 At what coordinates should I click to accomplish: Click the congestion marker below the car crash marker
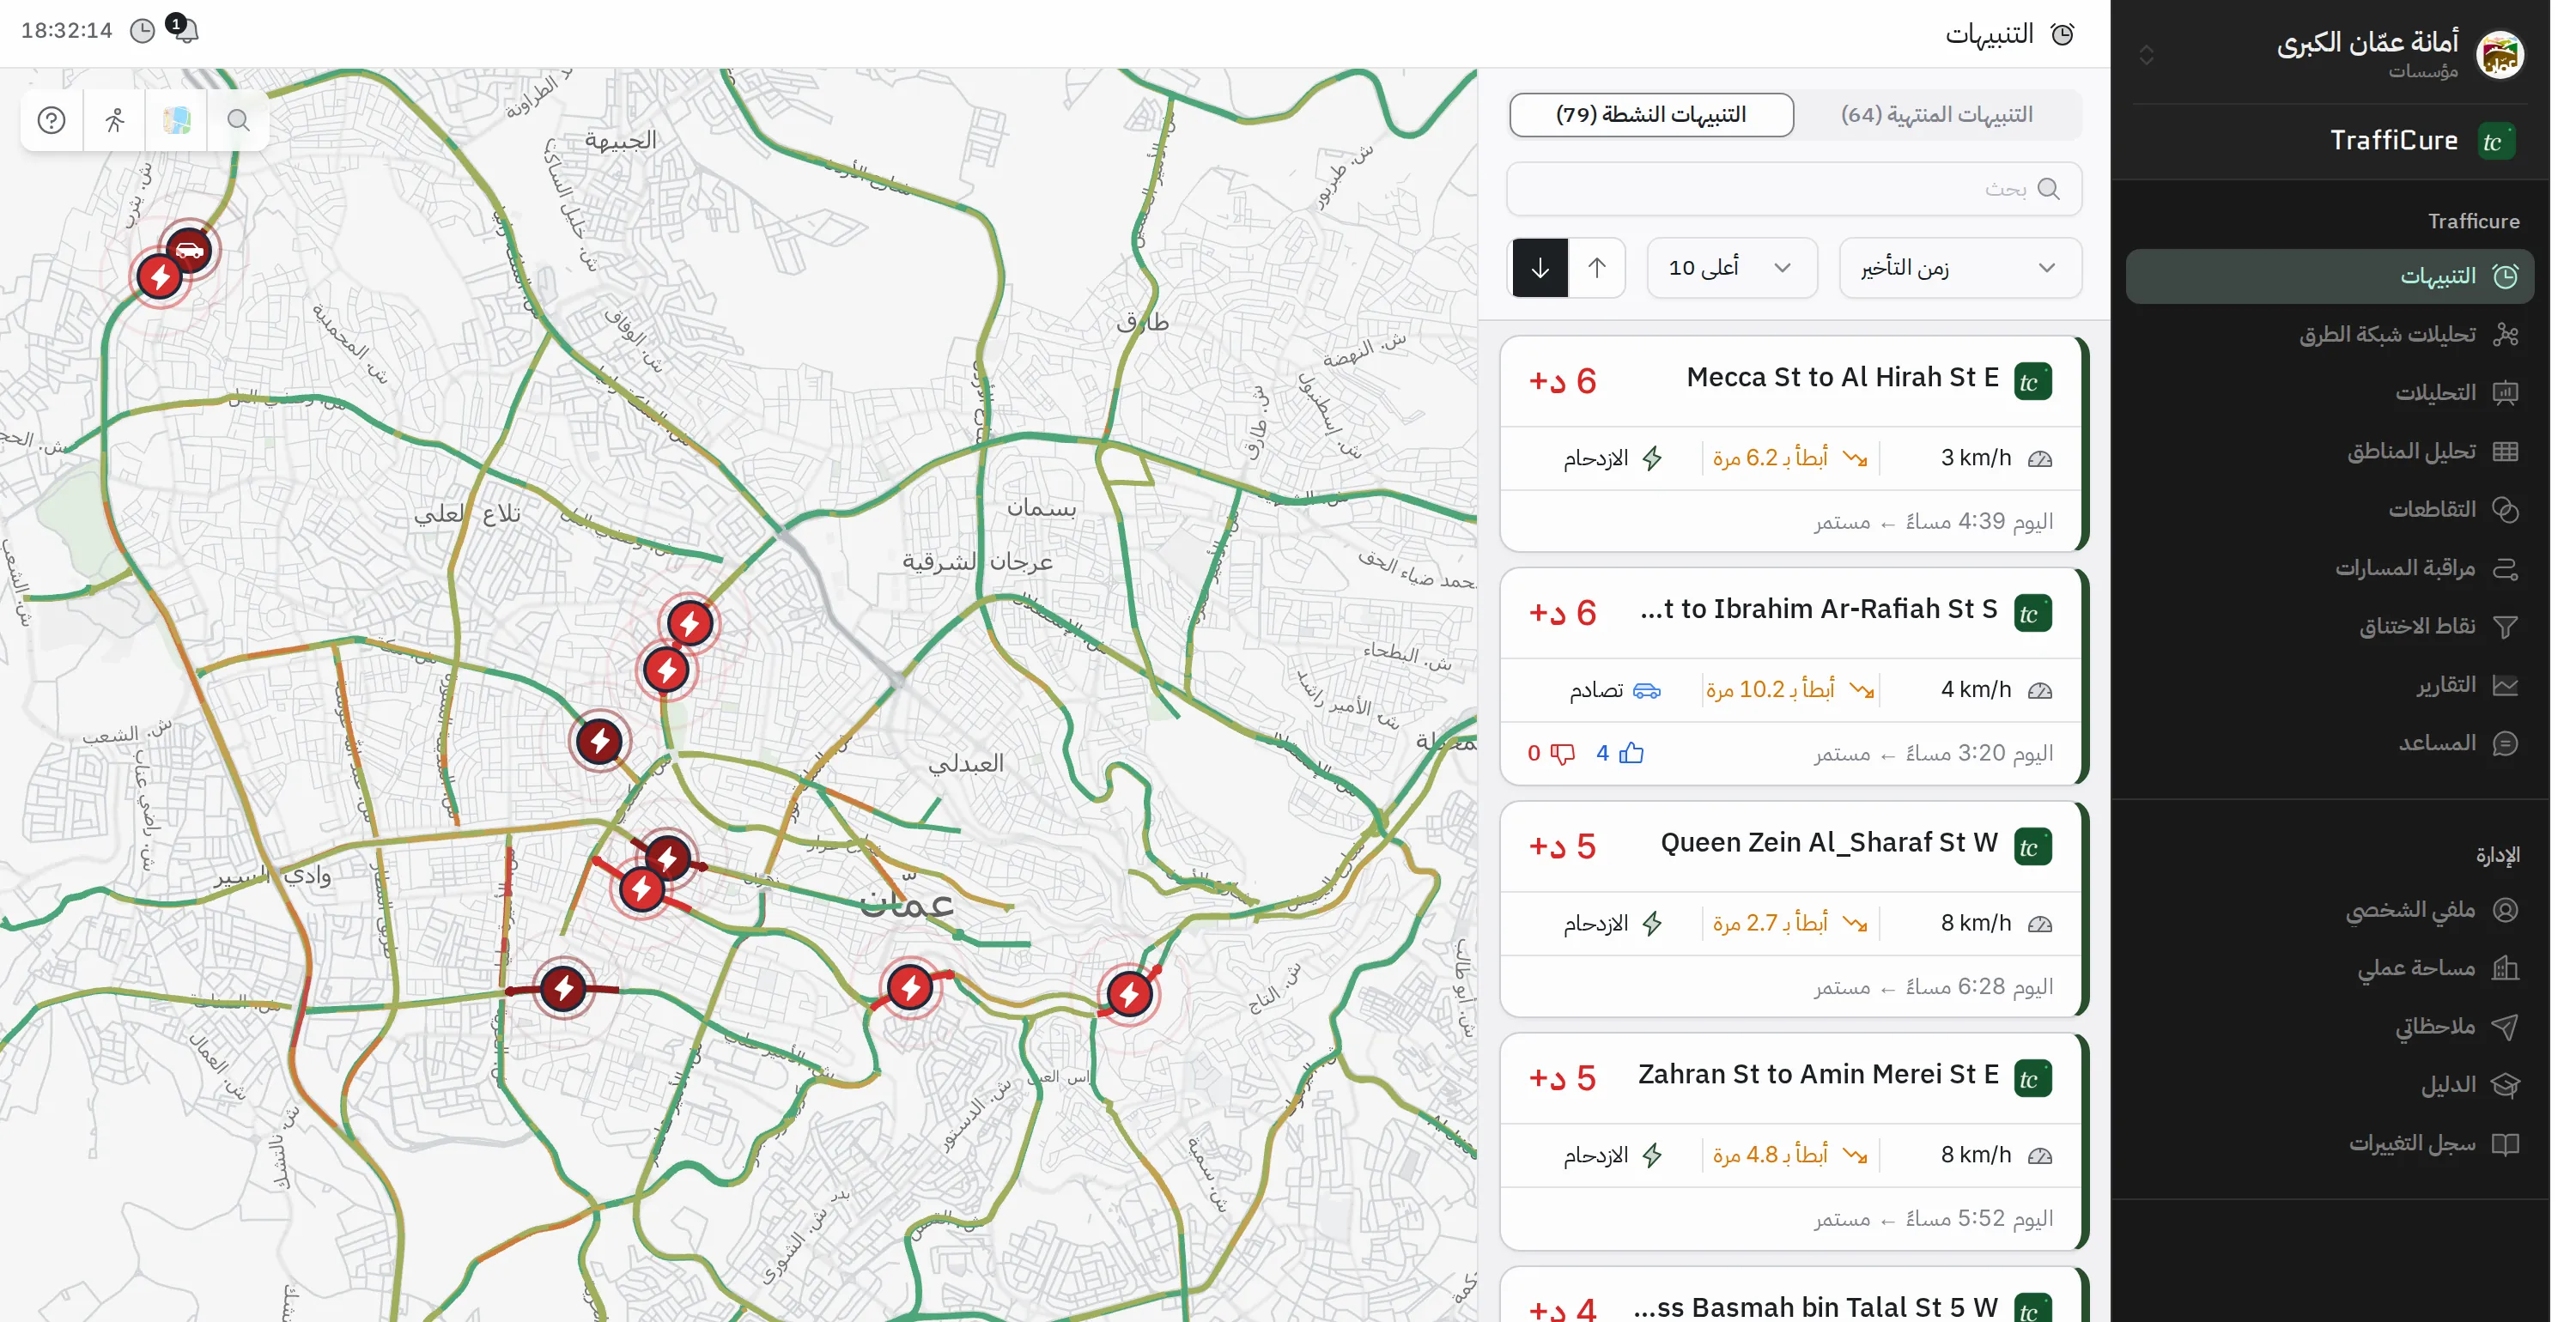point(160,277)
